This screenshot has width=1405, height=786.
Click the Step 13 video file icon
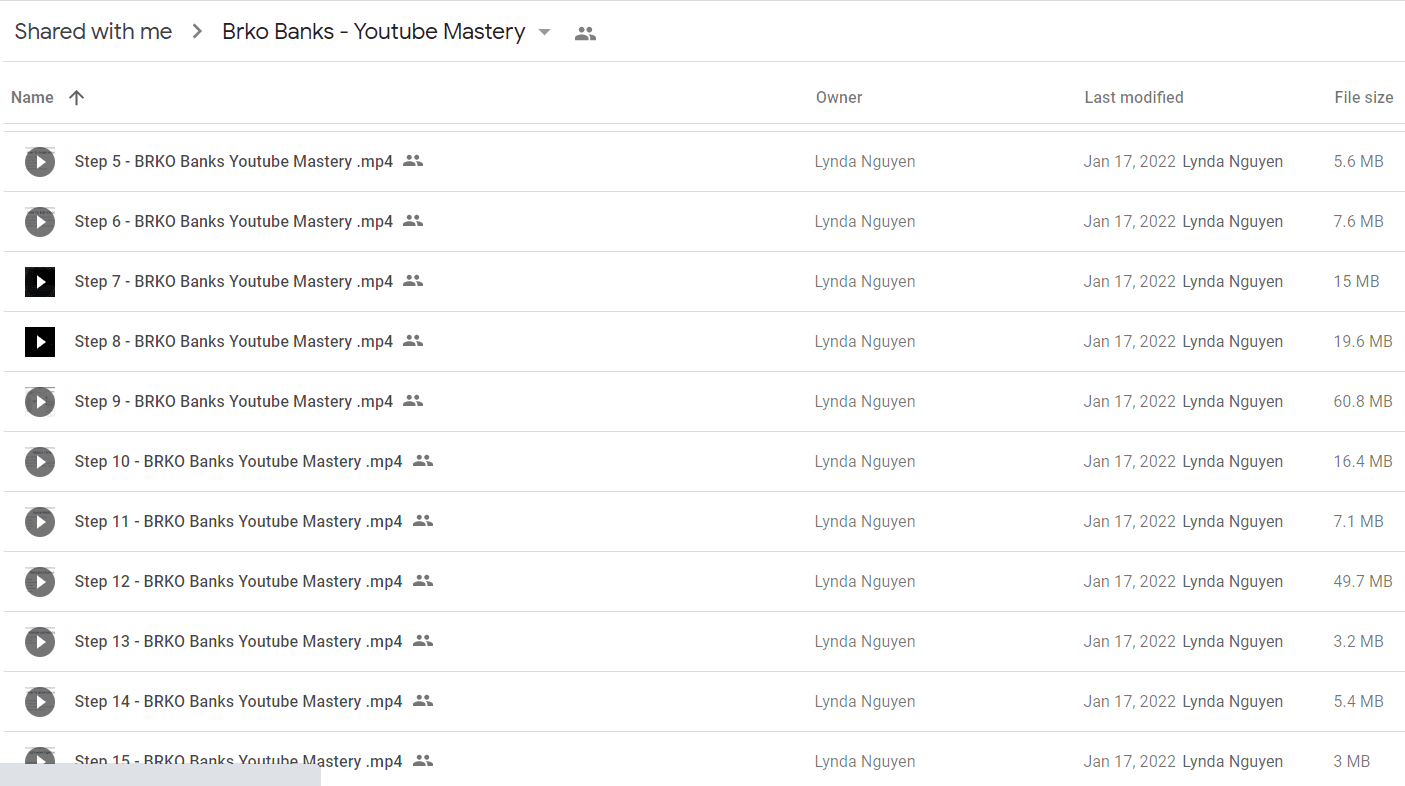pos(40,641)
